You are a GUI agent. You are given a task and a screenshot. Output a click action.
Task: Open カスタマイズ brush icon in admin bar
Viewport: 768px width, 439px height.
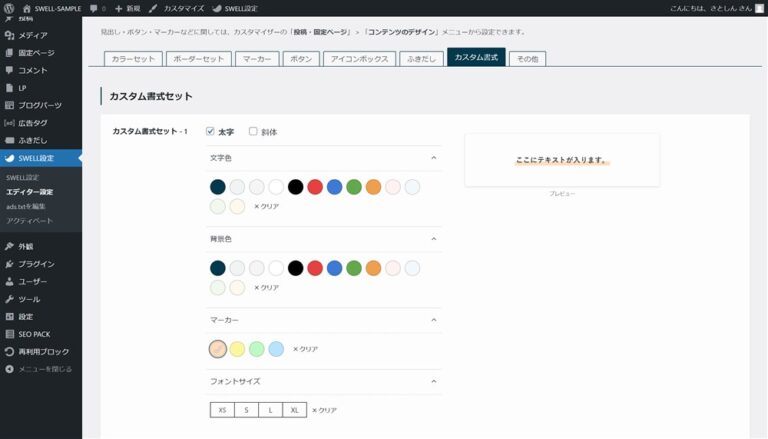[x=153, y=8]
